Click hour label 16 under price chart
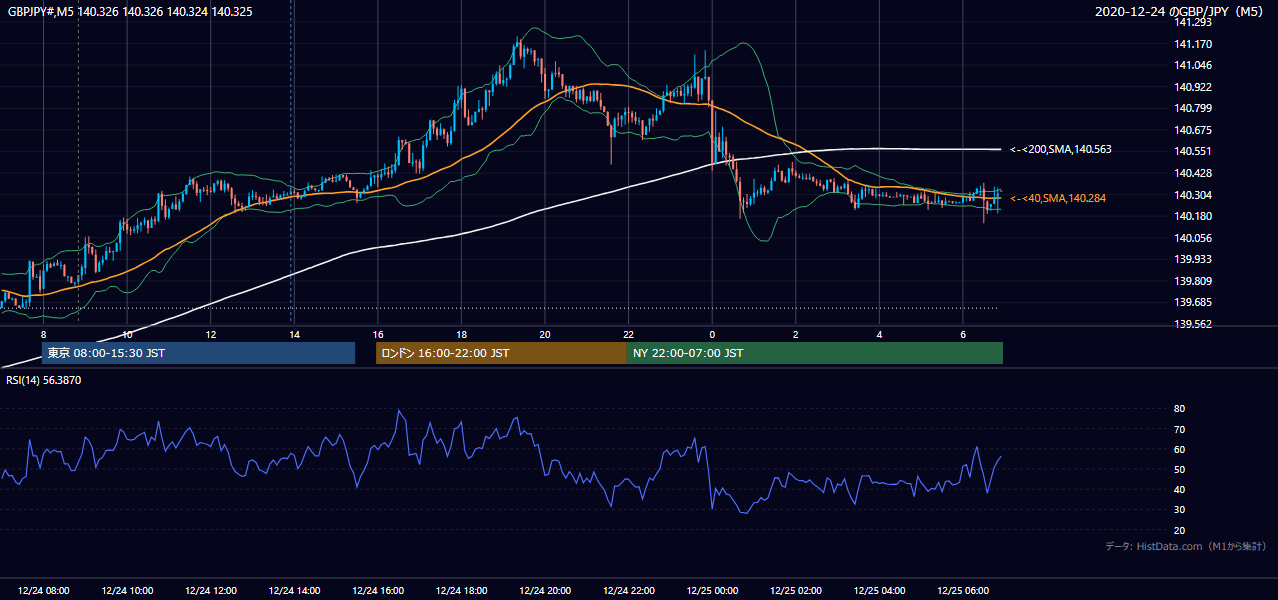This screenshot has width=1278, height=600. tap(378, 334)
